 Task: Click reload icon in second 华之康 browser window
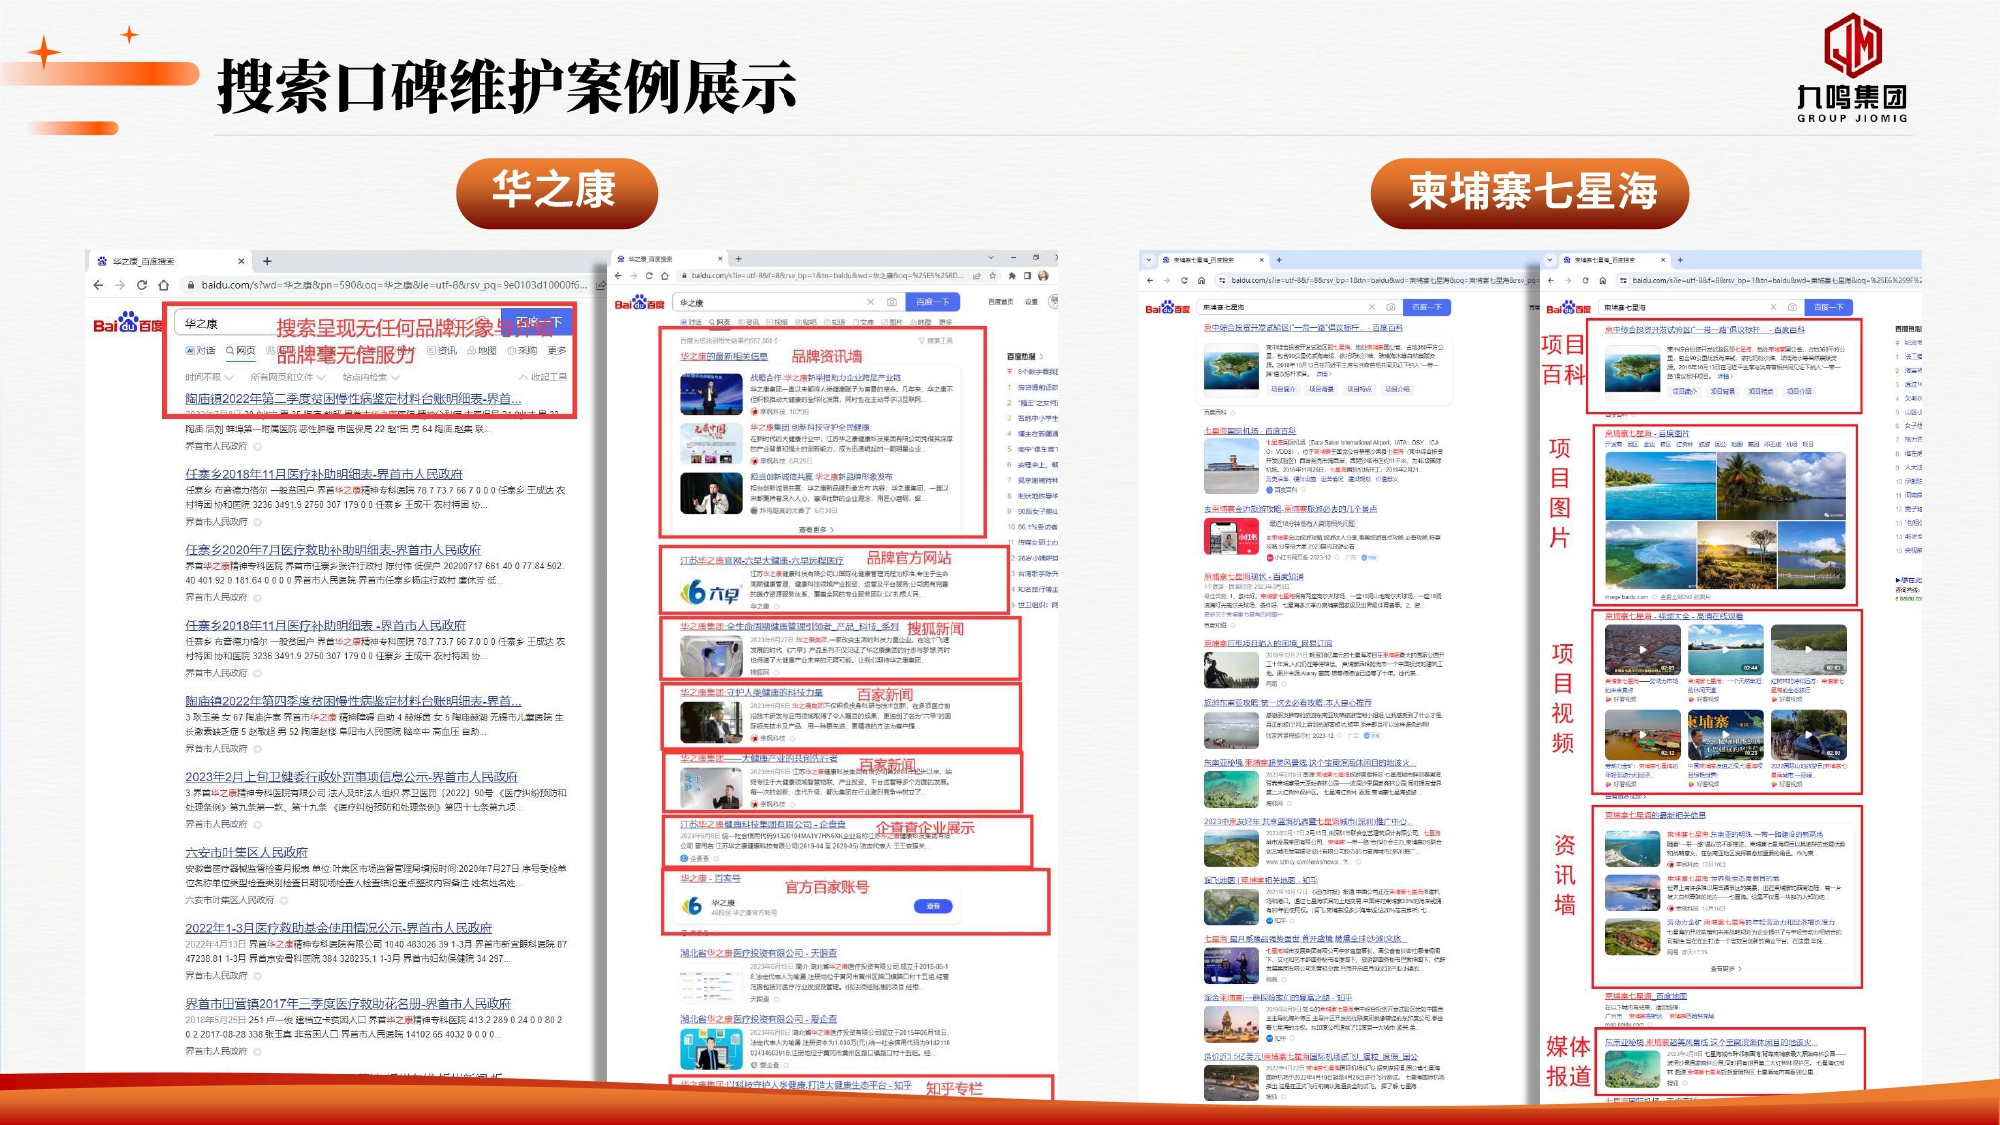(649, 275)
